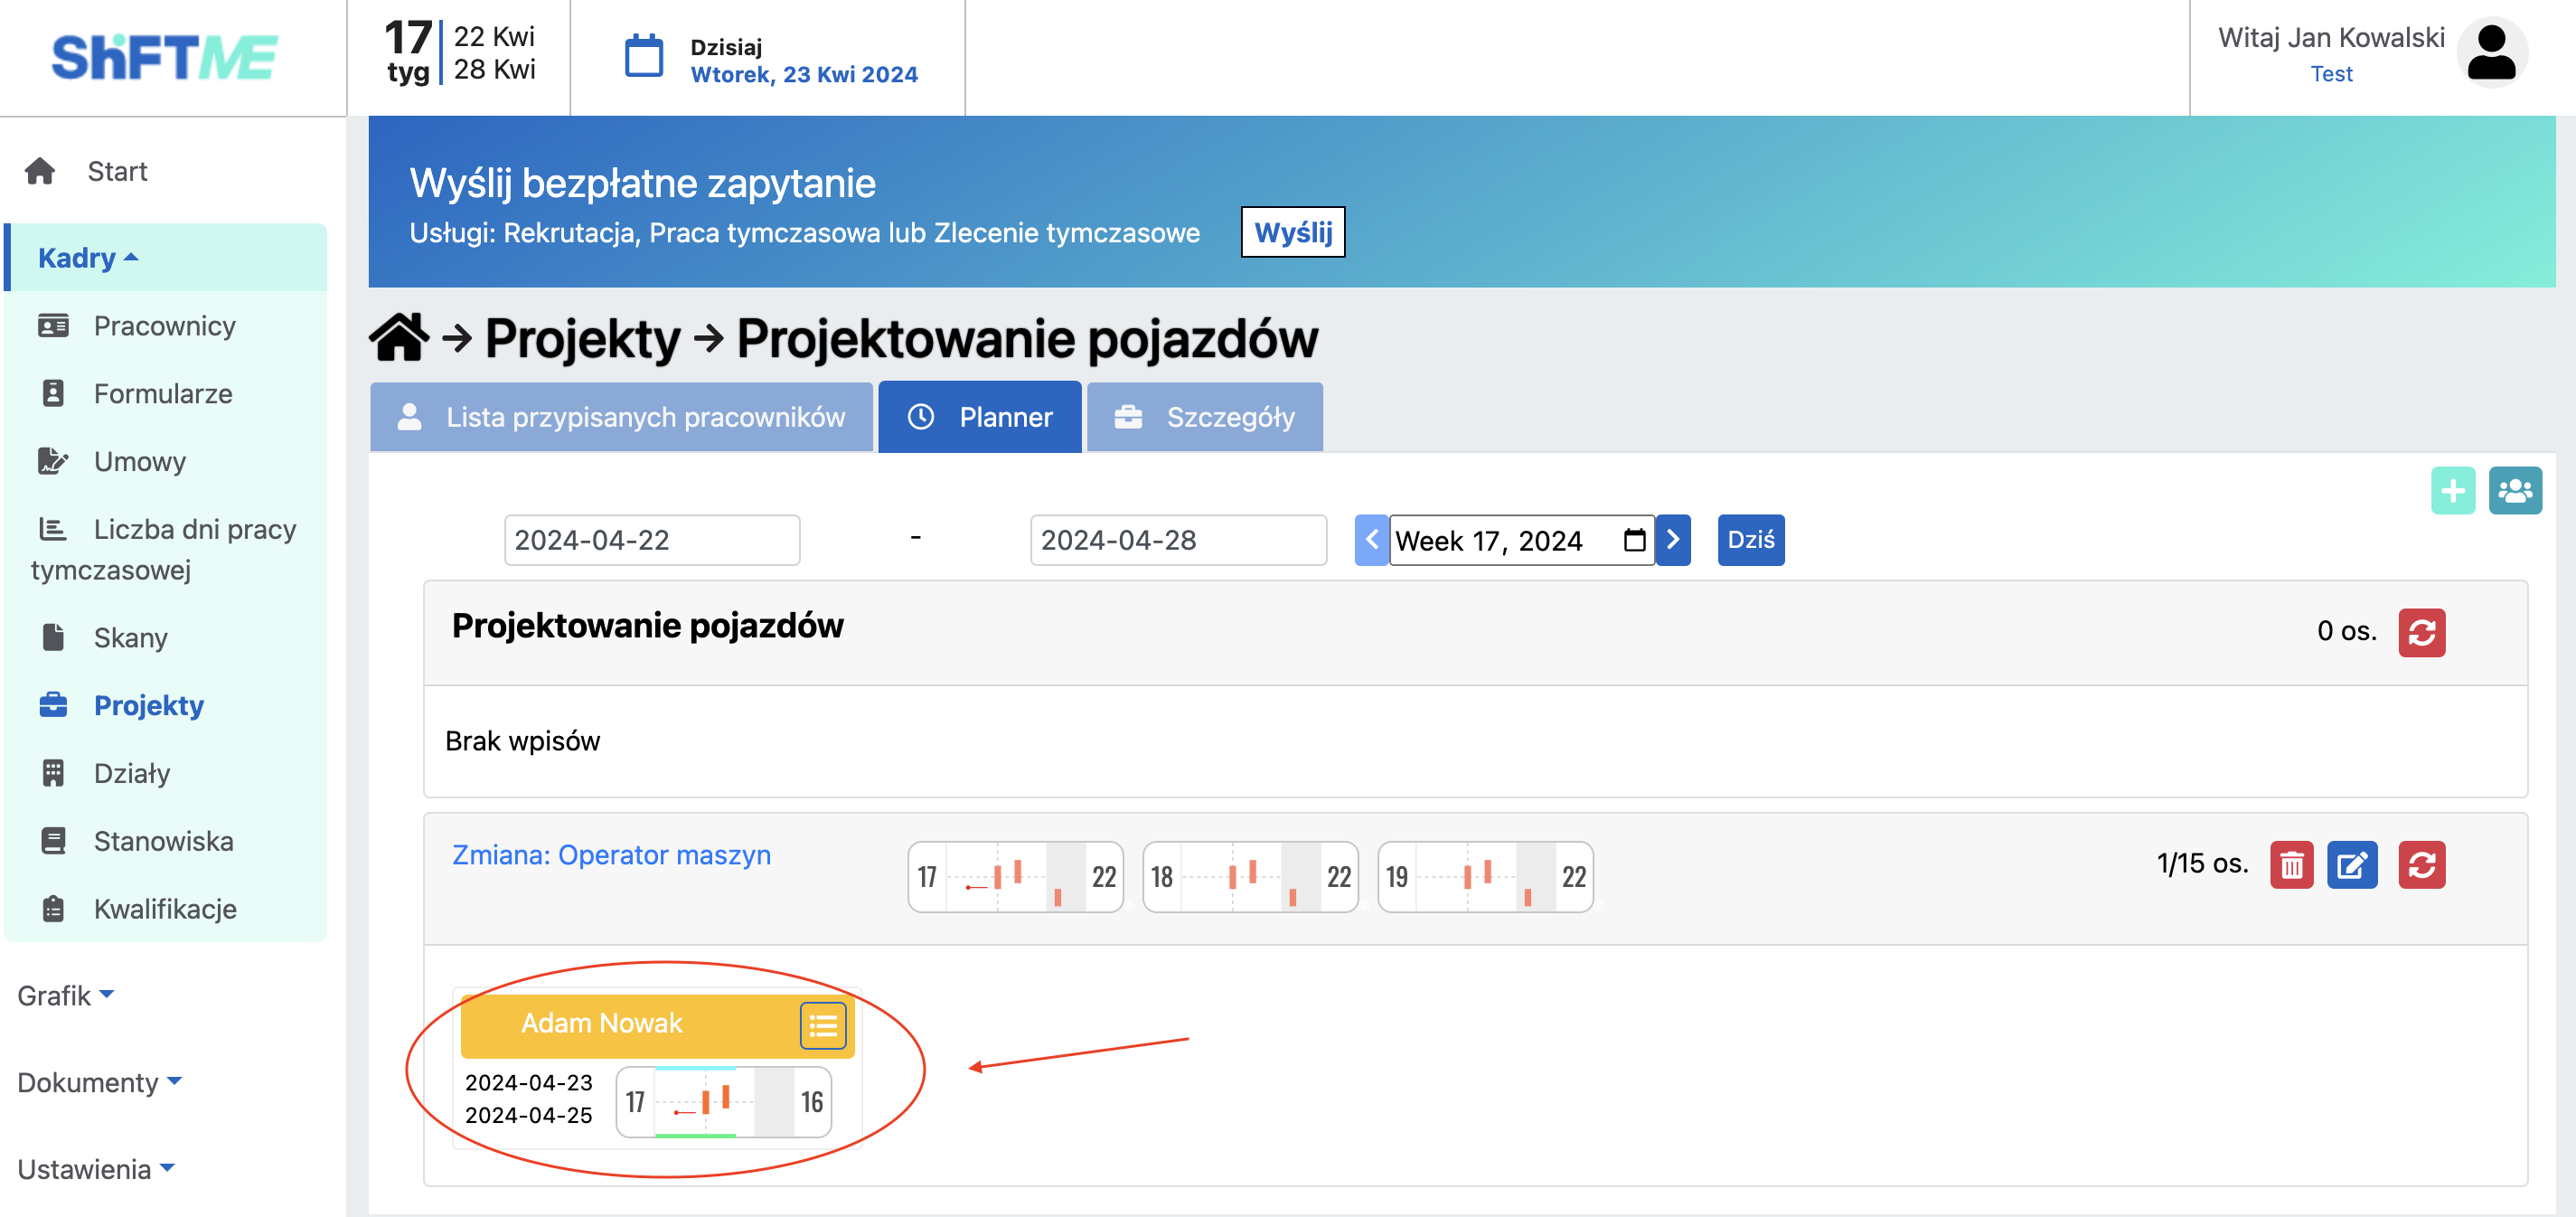Click the date 2024-04-23 under Adam Nowak

(x=528, y=1082)
